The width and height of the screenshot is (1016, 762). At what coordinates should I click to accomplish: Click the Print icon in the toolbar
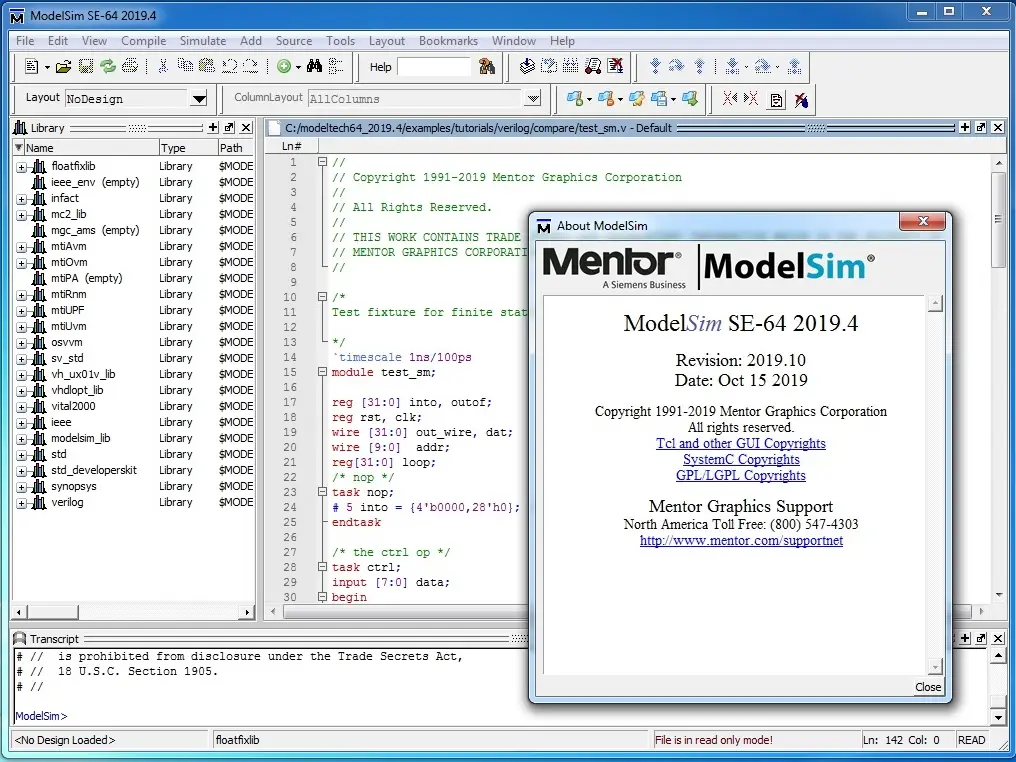coord(130,66)
